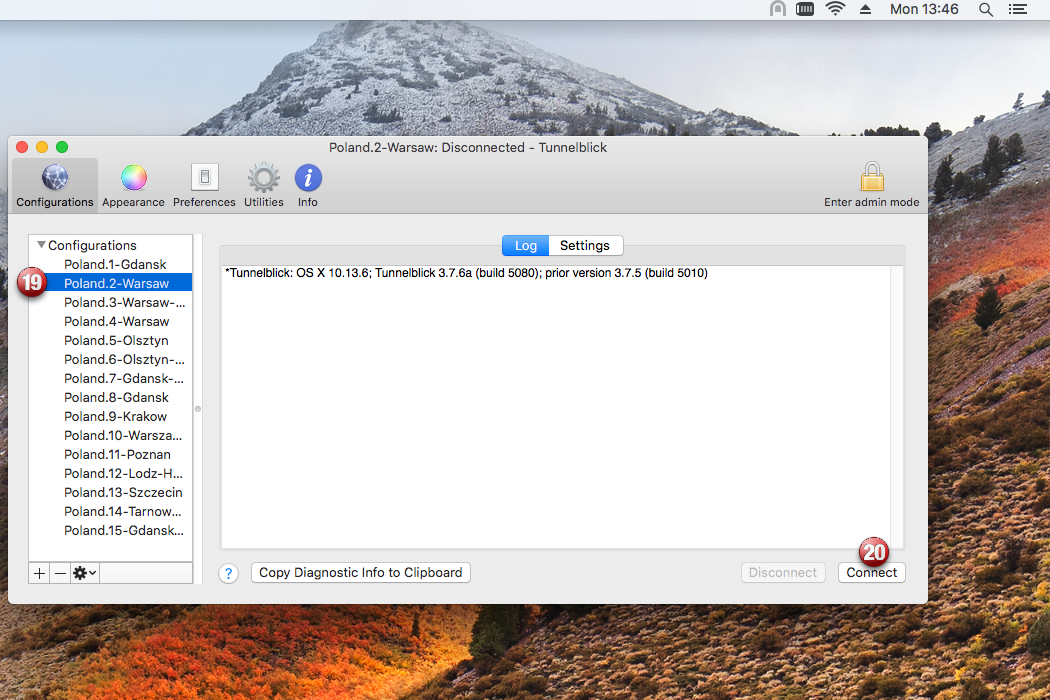The image size is (1050, 700).
Task: Minimize the Tunnelblick window
Action: (42, 147)
